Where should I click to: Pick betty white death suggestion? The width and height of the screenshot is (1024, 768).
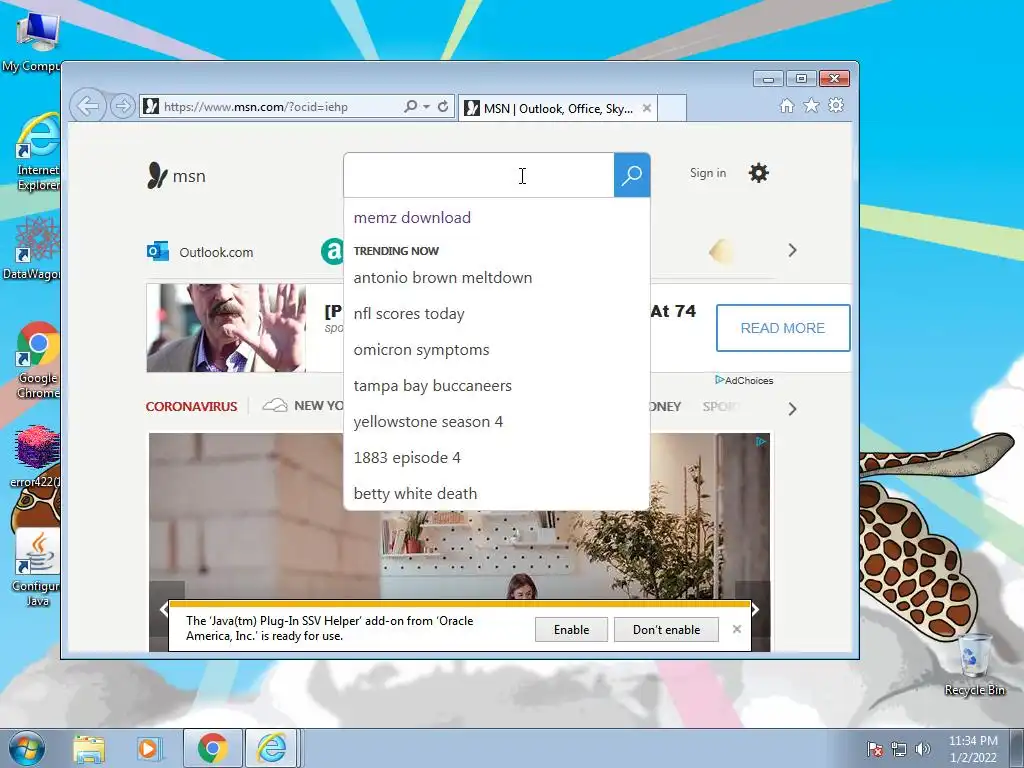415,494
